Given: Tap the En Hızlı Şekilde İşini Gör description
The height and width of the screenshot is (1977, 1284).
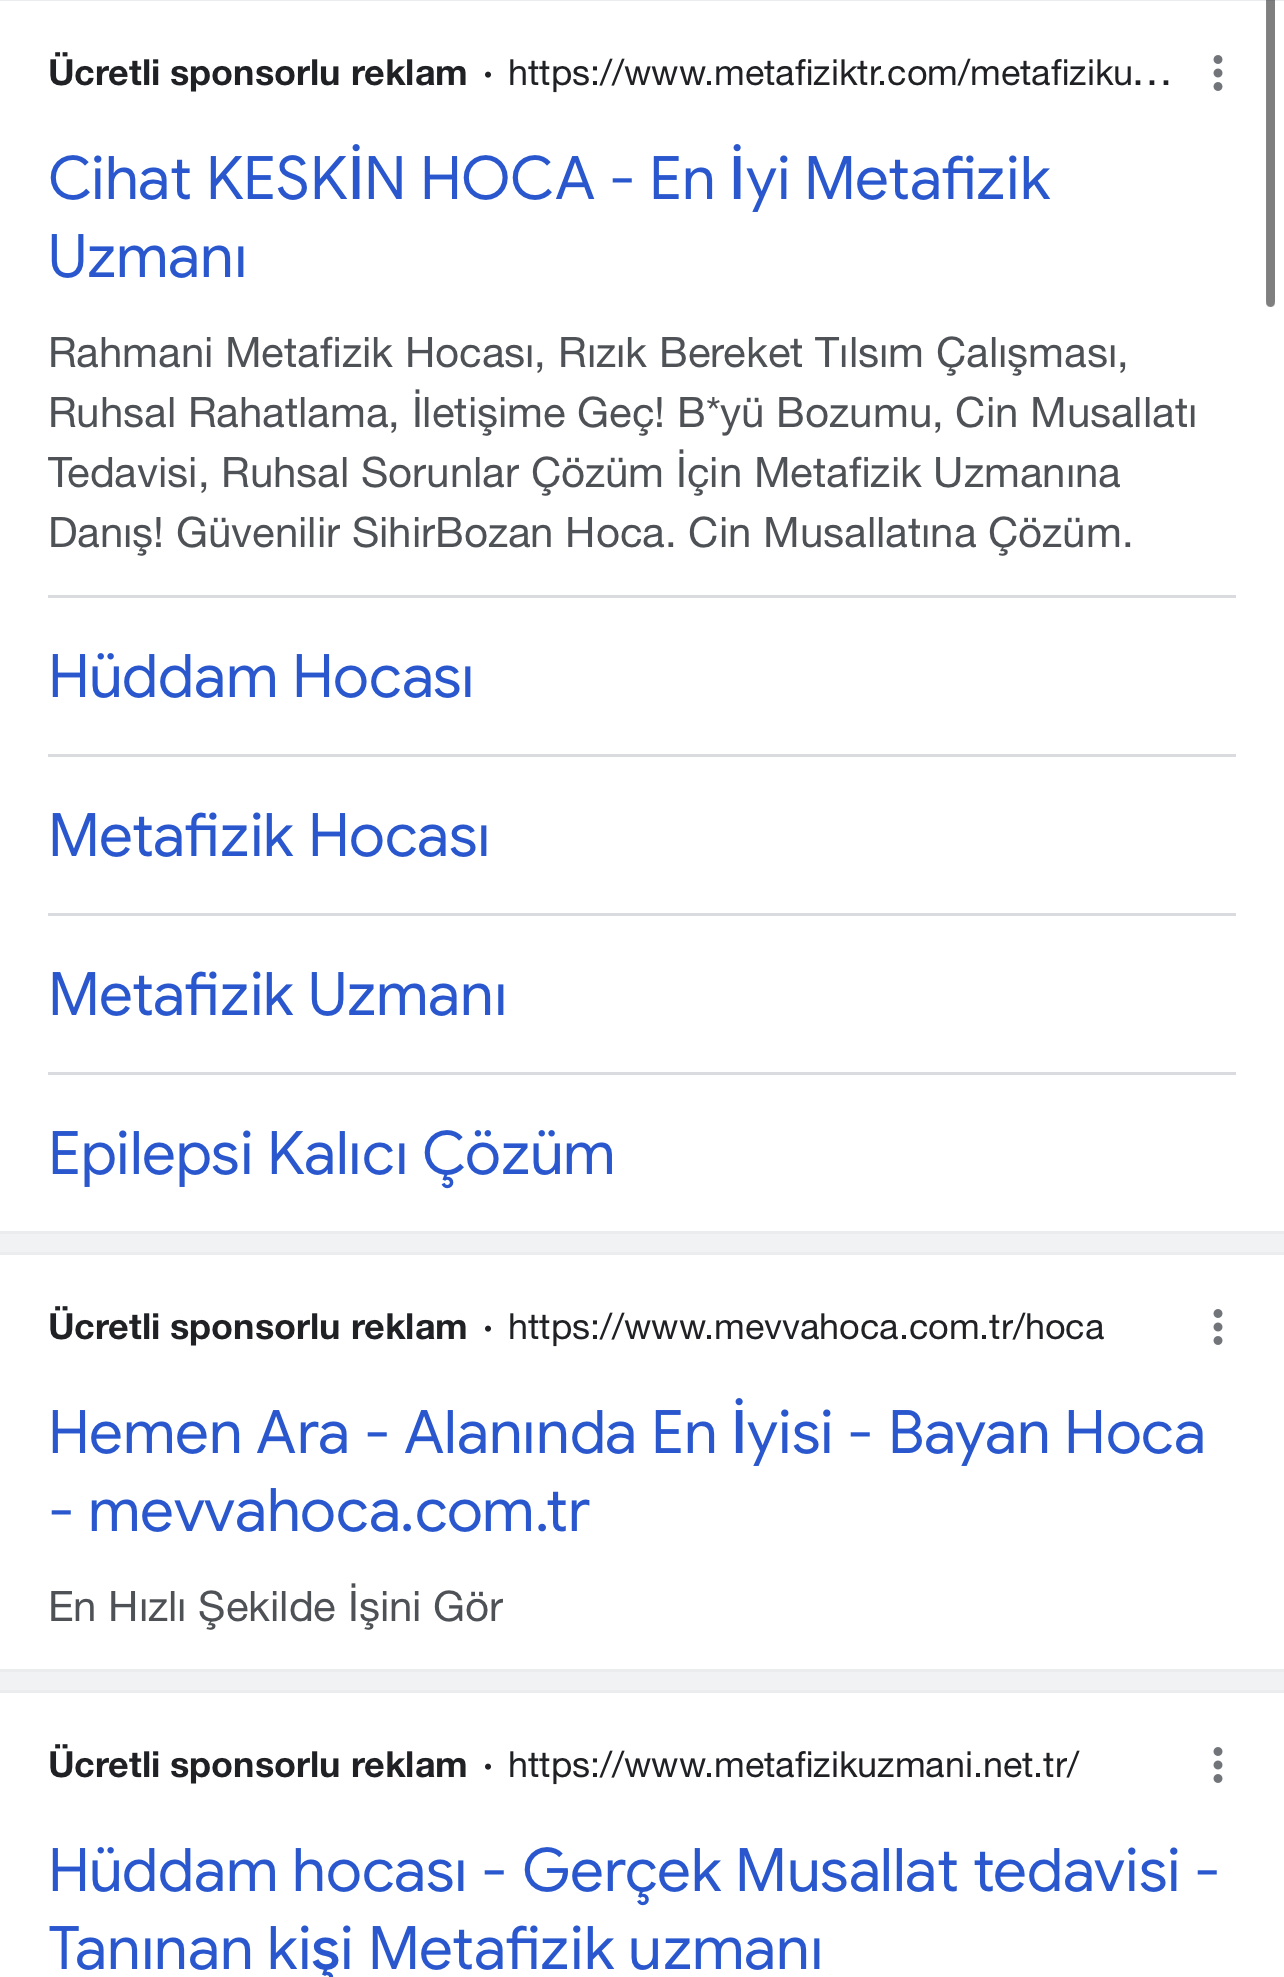Looking at the screenshot, I should point(275,1607).
